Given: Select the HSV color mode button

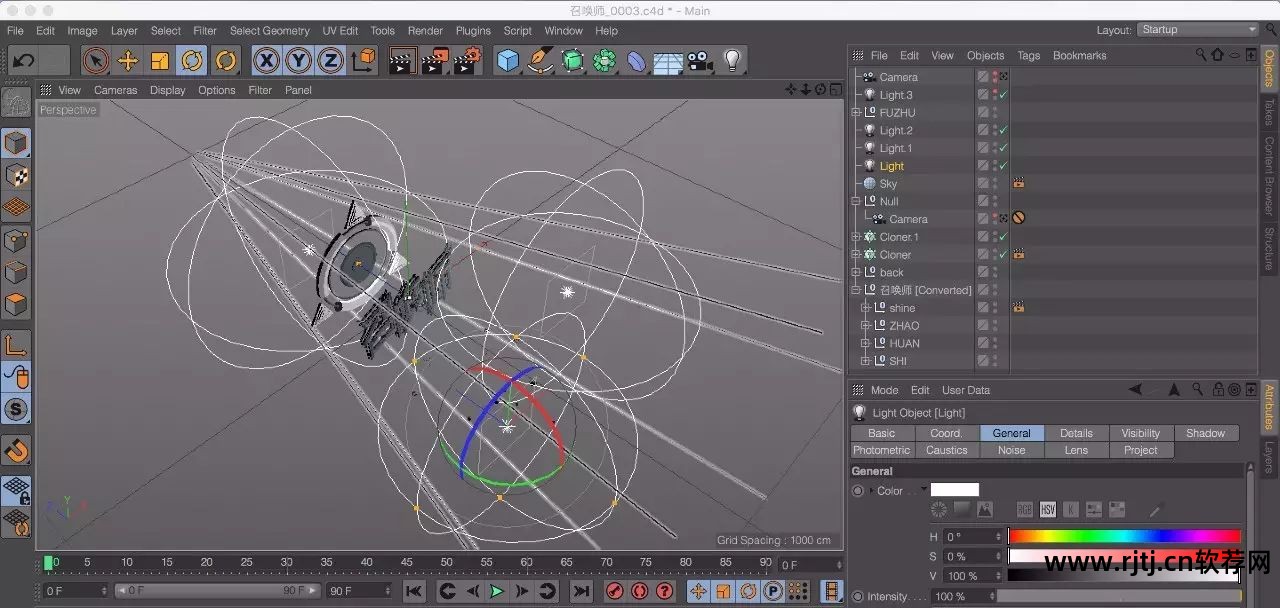Looking at the screenshot, I should pos(1047,510).
